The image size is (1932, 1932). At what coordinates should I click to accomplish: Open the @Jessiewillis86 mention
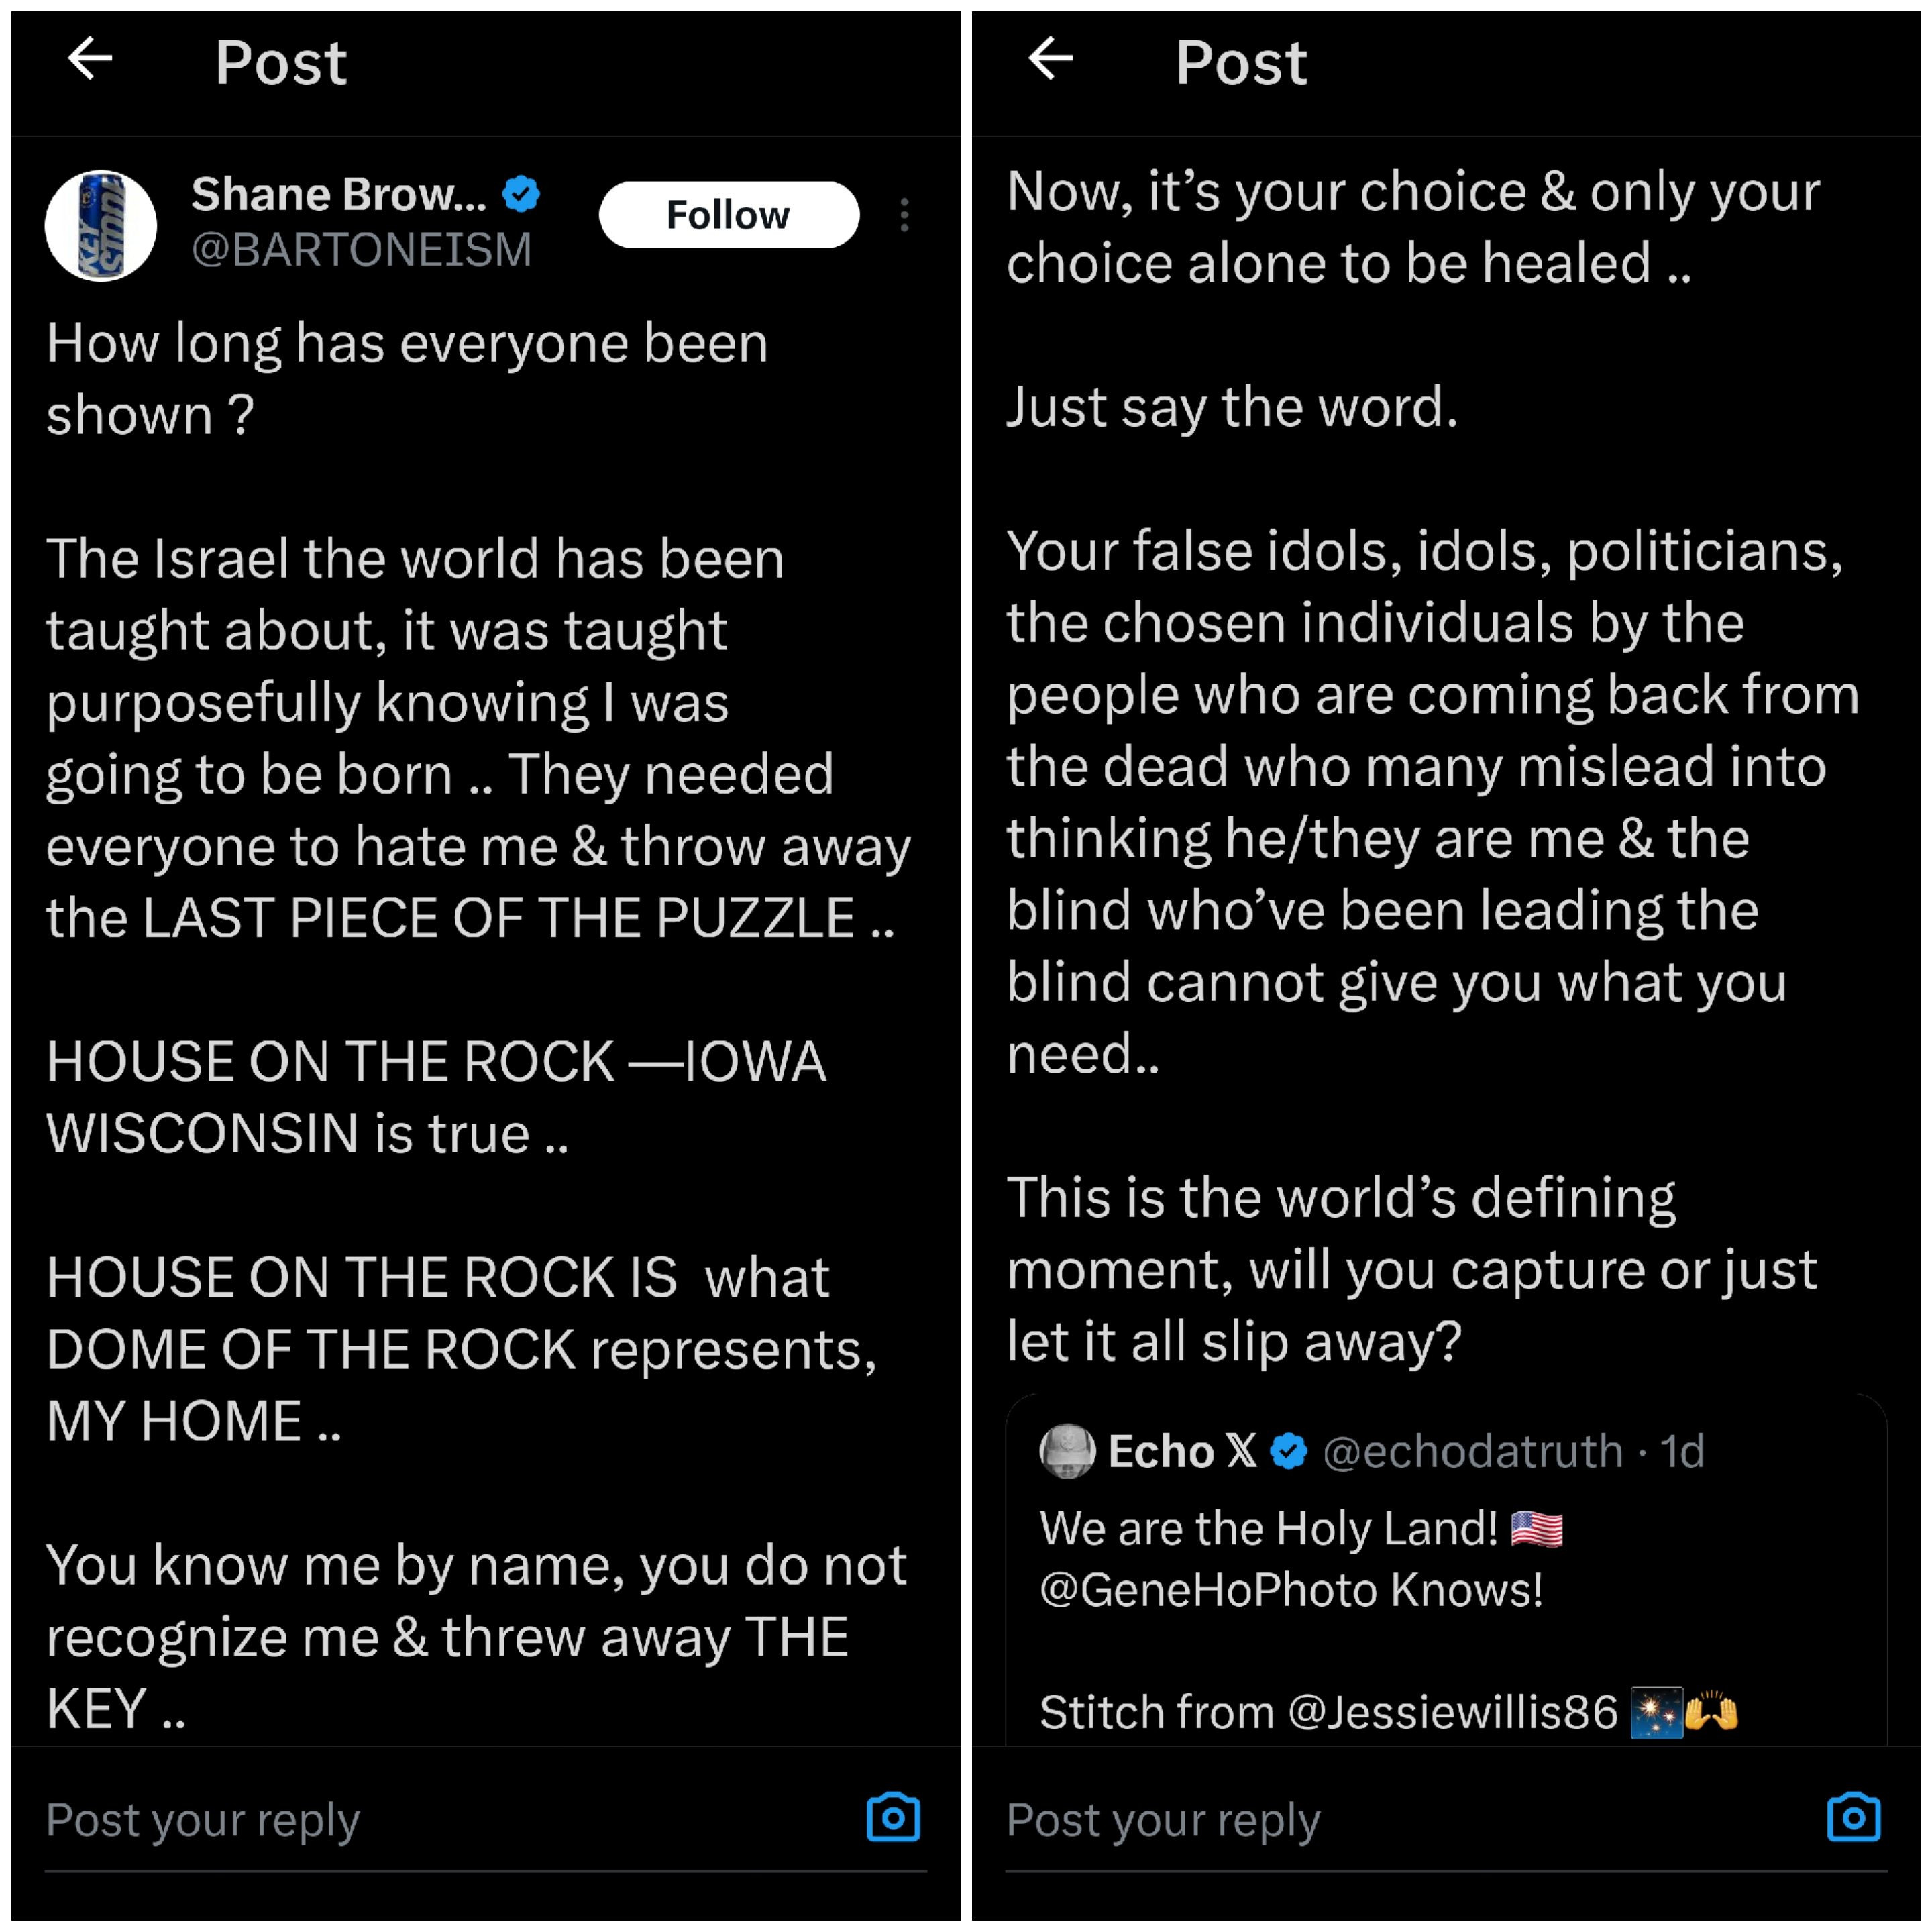coord(1452,1712)
